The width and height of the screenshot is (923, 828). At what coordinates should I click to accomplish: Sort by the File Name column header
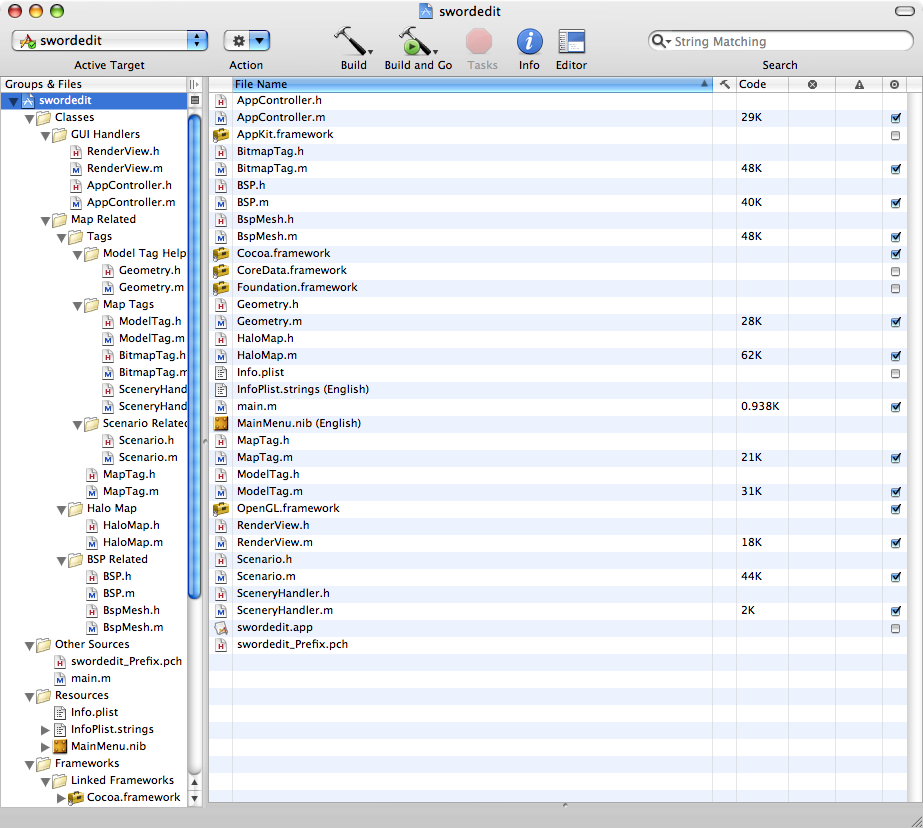coord(472,84)
